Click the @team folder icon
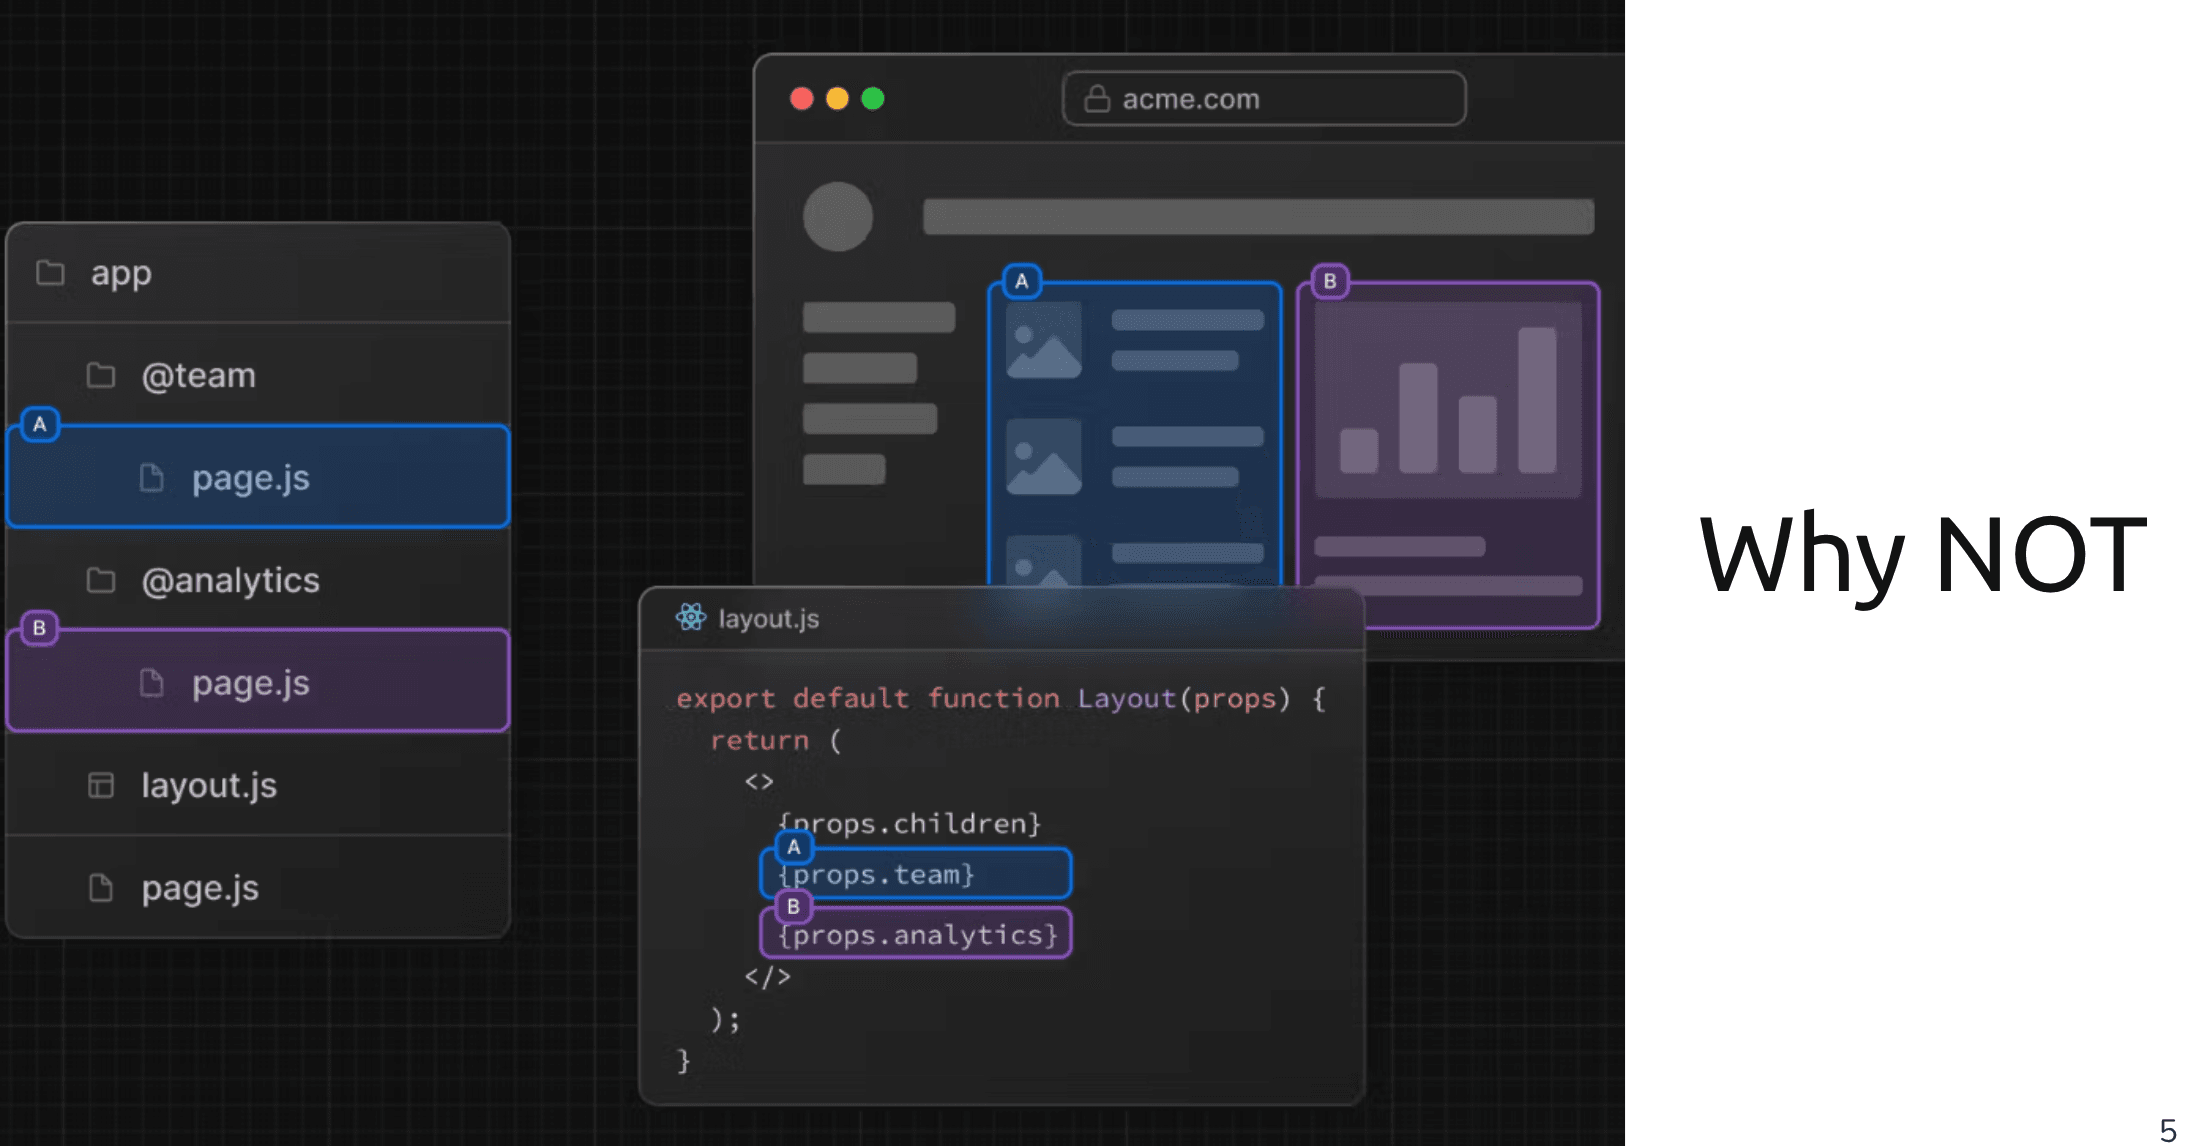 click(101, 375)
